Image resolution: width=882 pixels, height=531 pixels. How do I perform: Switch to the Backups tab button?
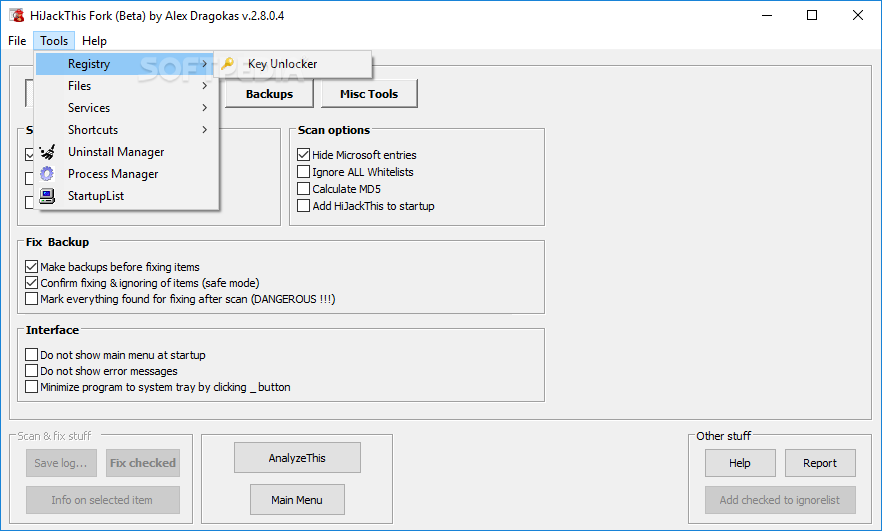coord(269,94)
